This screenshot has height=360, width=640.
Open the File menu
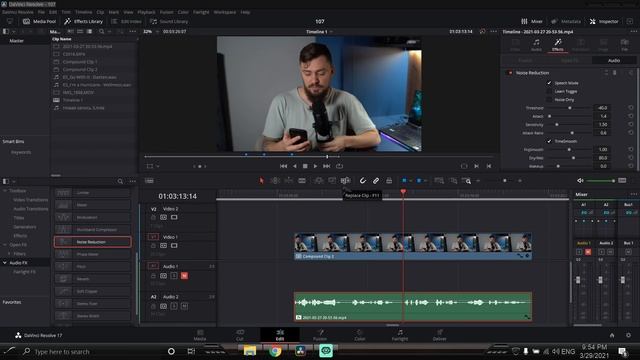coord(41,12)
